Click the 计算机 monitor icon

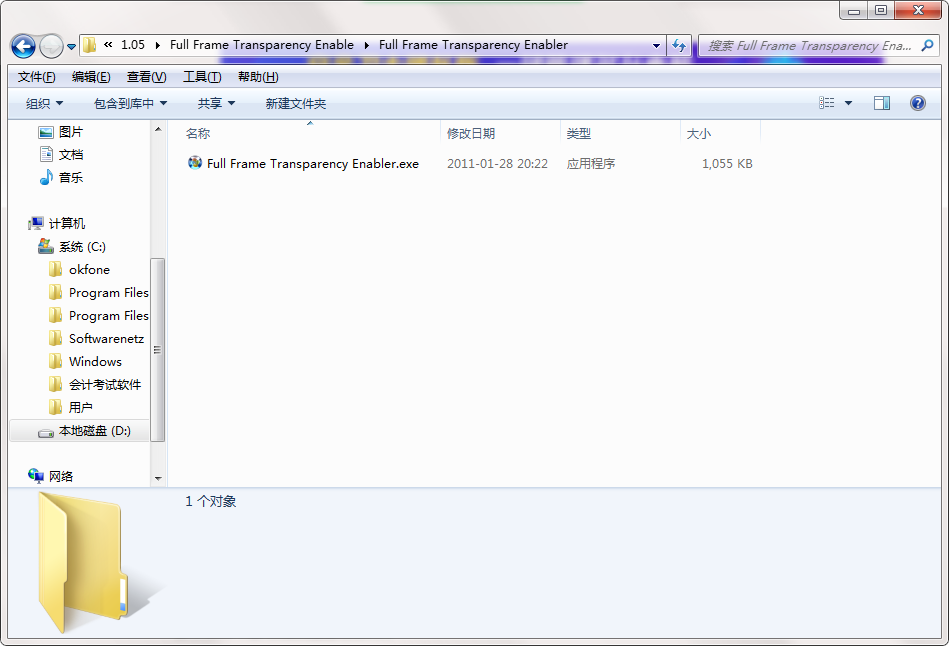pyautogui.click(x=36, y=223)
